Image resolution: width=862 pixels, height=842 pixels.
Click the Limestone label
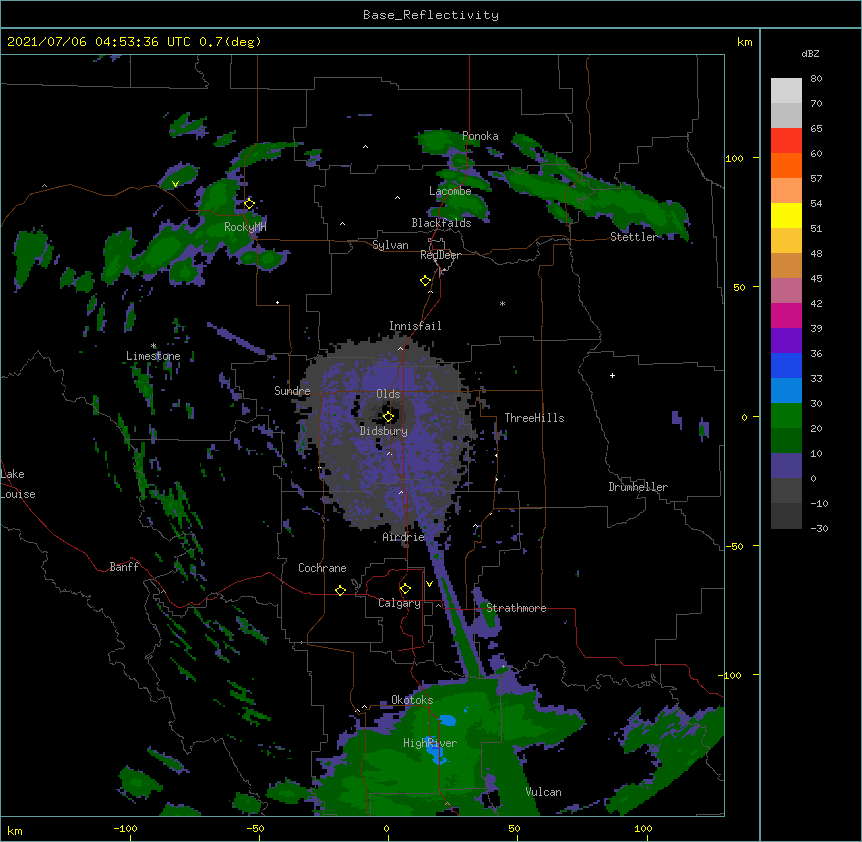[x=153, y=356]
